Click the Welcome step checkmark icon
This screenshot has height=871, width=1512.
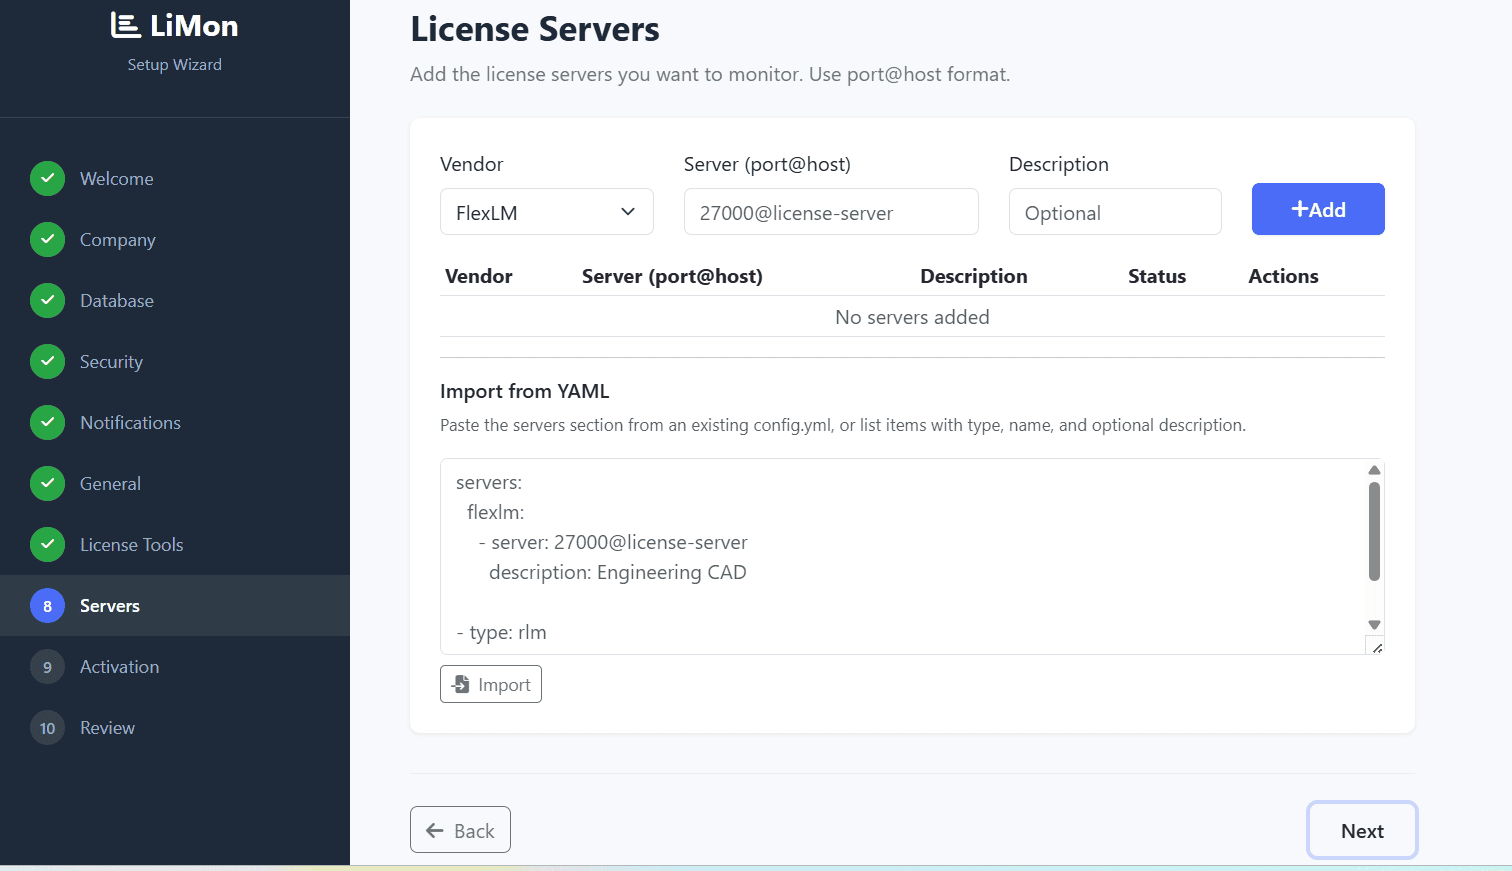[47, 178]
